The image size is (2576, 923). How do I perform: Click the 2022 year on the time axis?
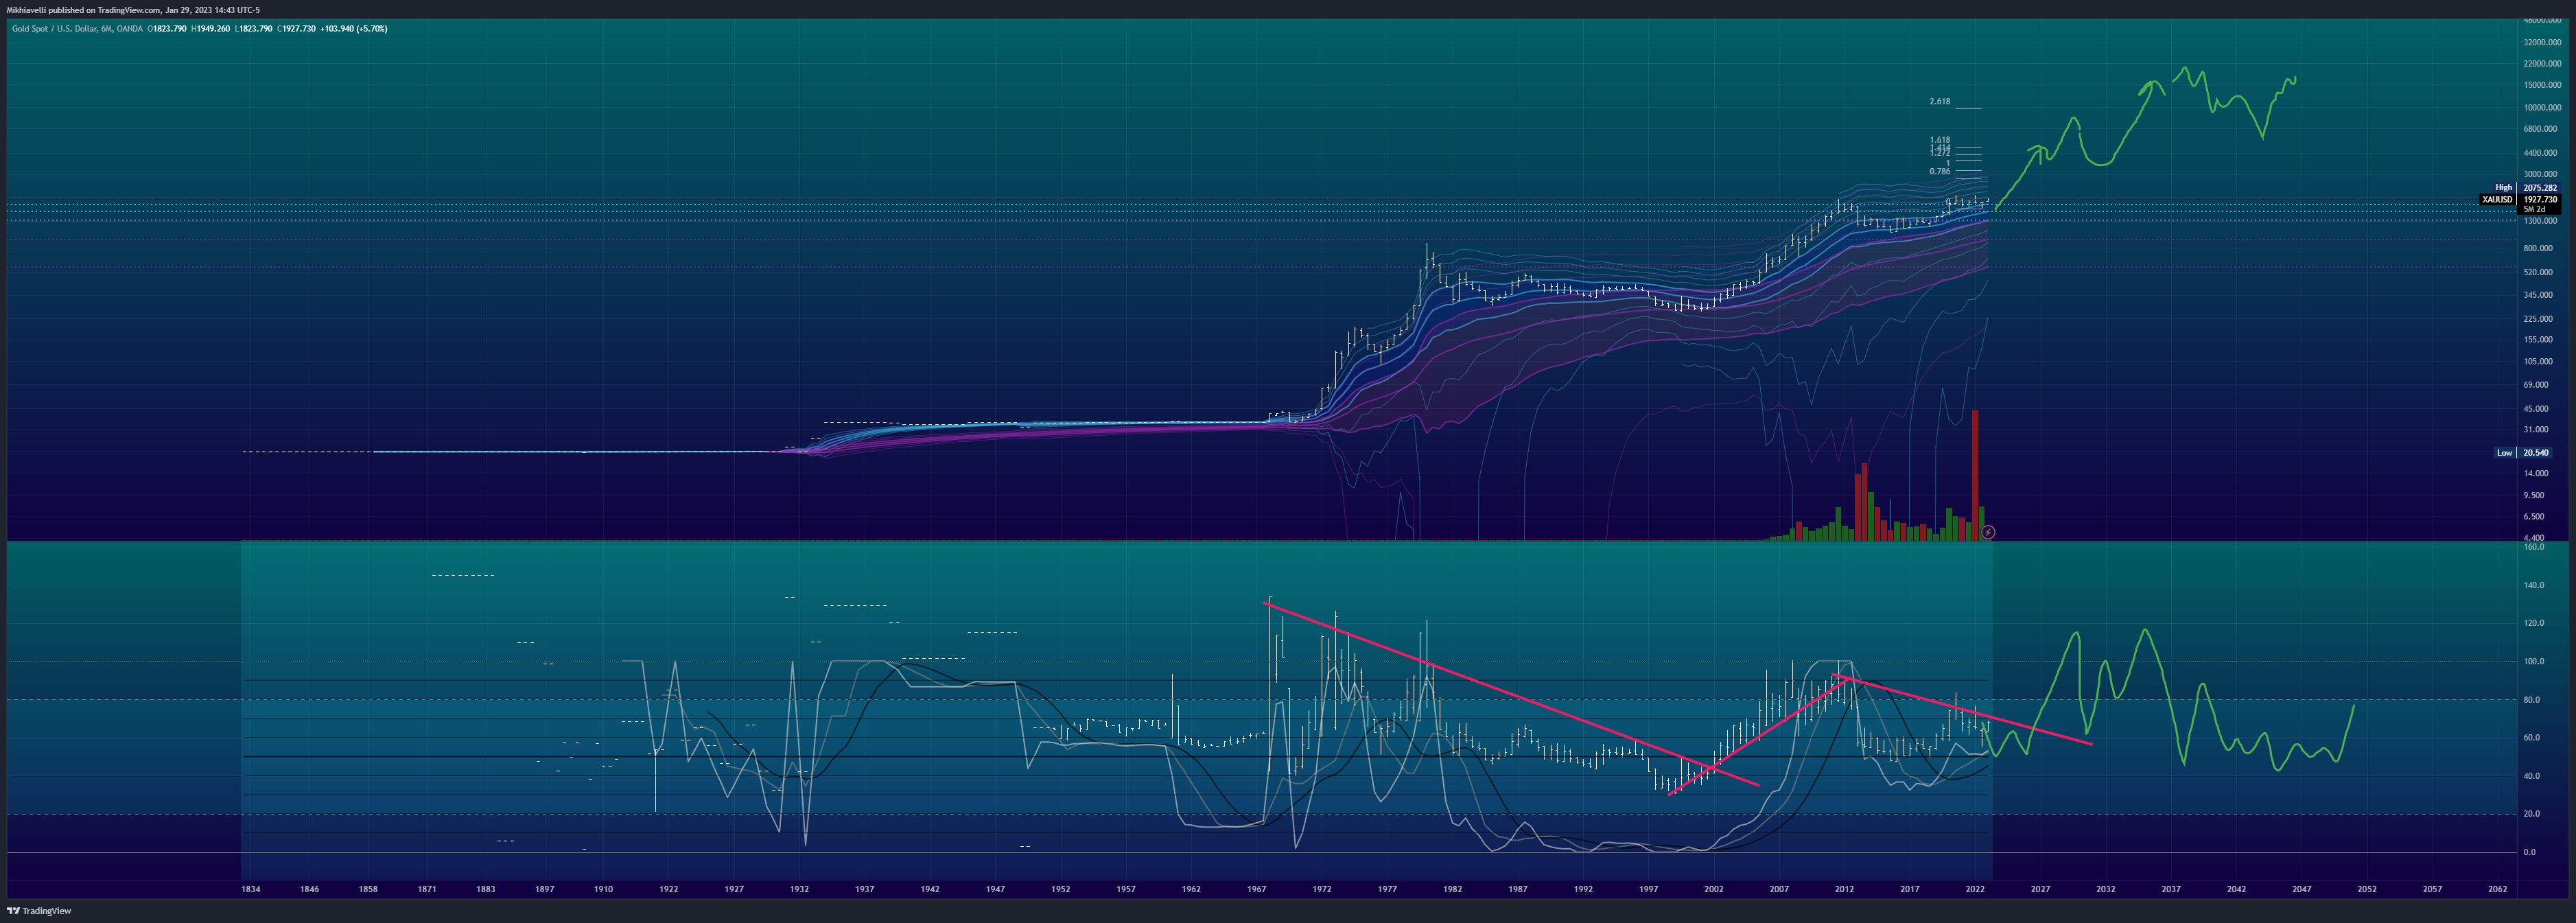[x=1975, y=889]
